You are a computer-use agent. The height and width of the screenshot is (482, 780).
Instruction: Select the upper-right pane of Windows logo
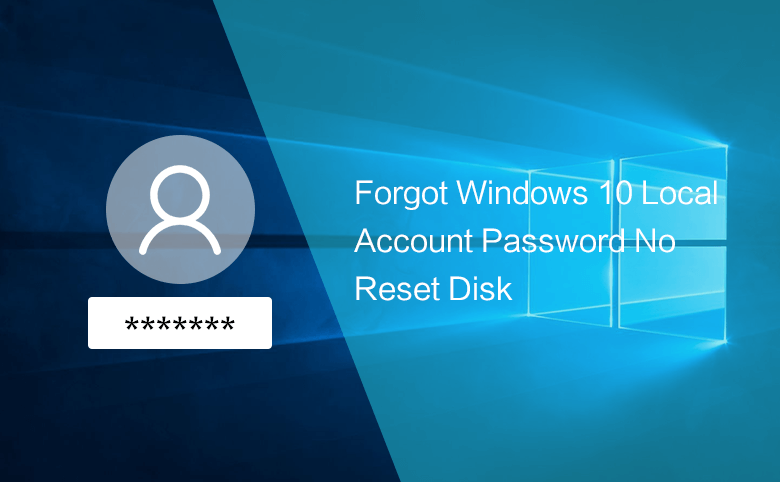(x=674, y=193)
